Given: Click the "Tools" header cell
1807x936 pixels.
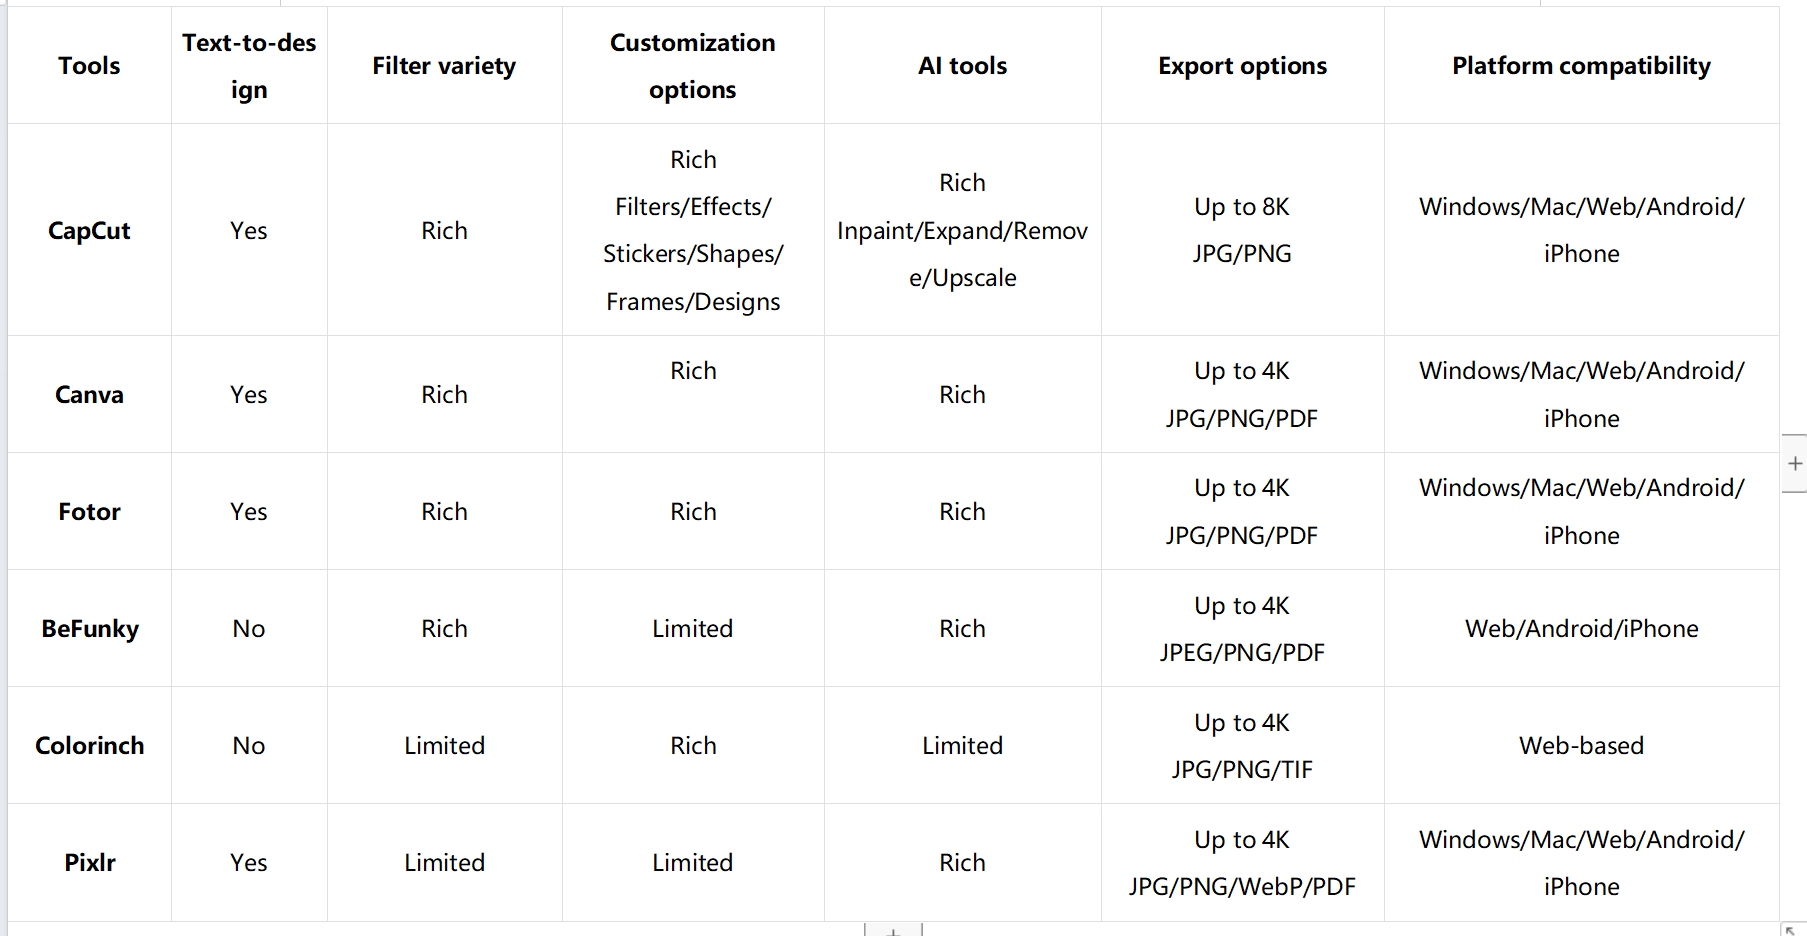Looking at the screenshot, I should click(89, 66).
